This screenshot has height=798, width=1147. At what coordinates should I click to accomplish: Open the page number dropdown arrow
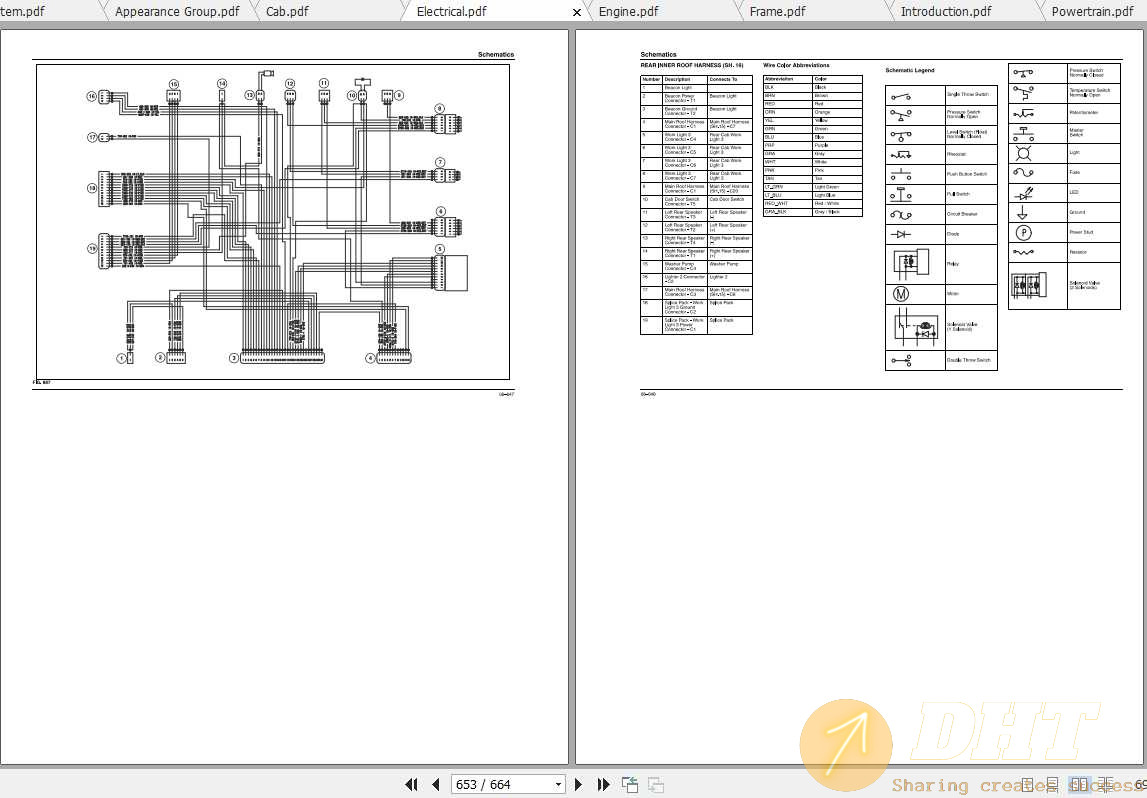click(559, 784)
